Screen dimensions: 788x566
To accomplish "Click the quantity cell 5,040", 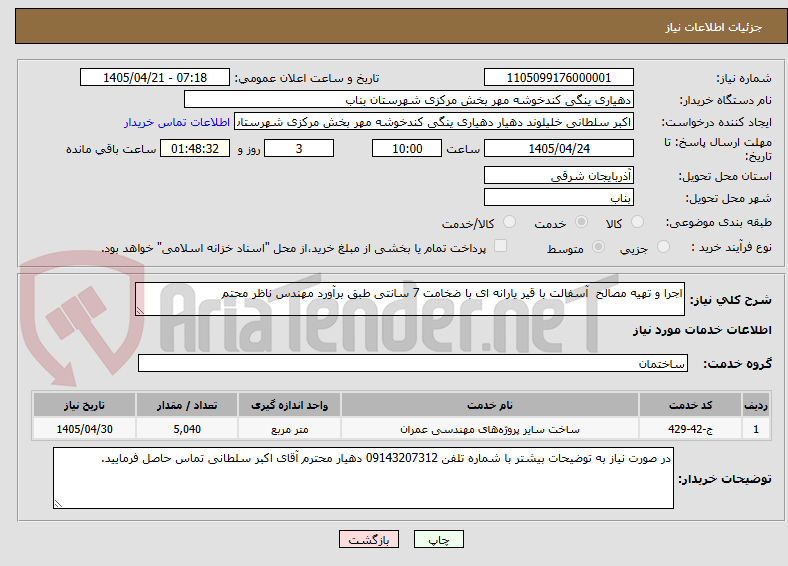I will point(187,429).
